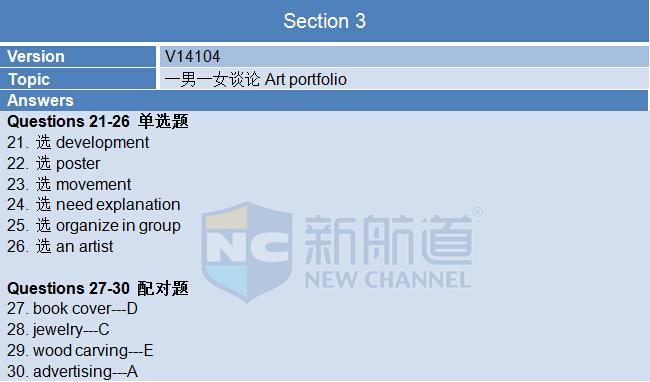Viewport: 650px width, 382px height.
Task: Select answer 22 poster
Action: coord(53,164)
